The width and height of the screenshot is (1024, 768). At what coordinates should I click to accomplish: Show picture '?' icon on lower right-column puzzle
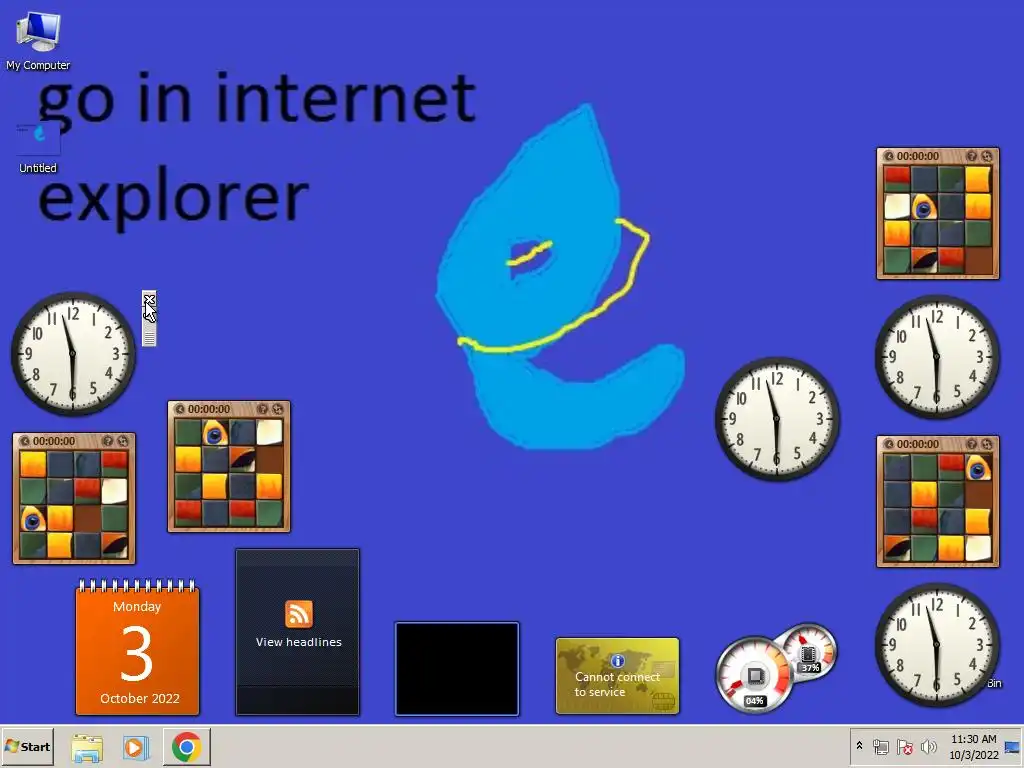click(972, 444)
